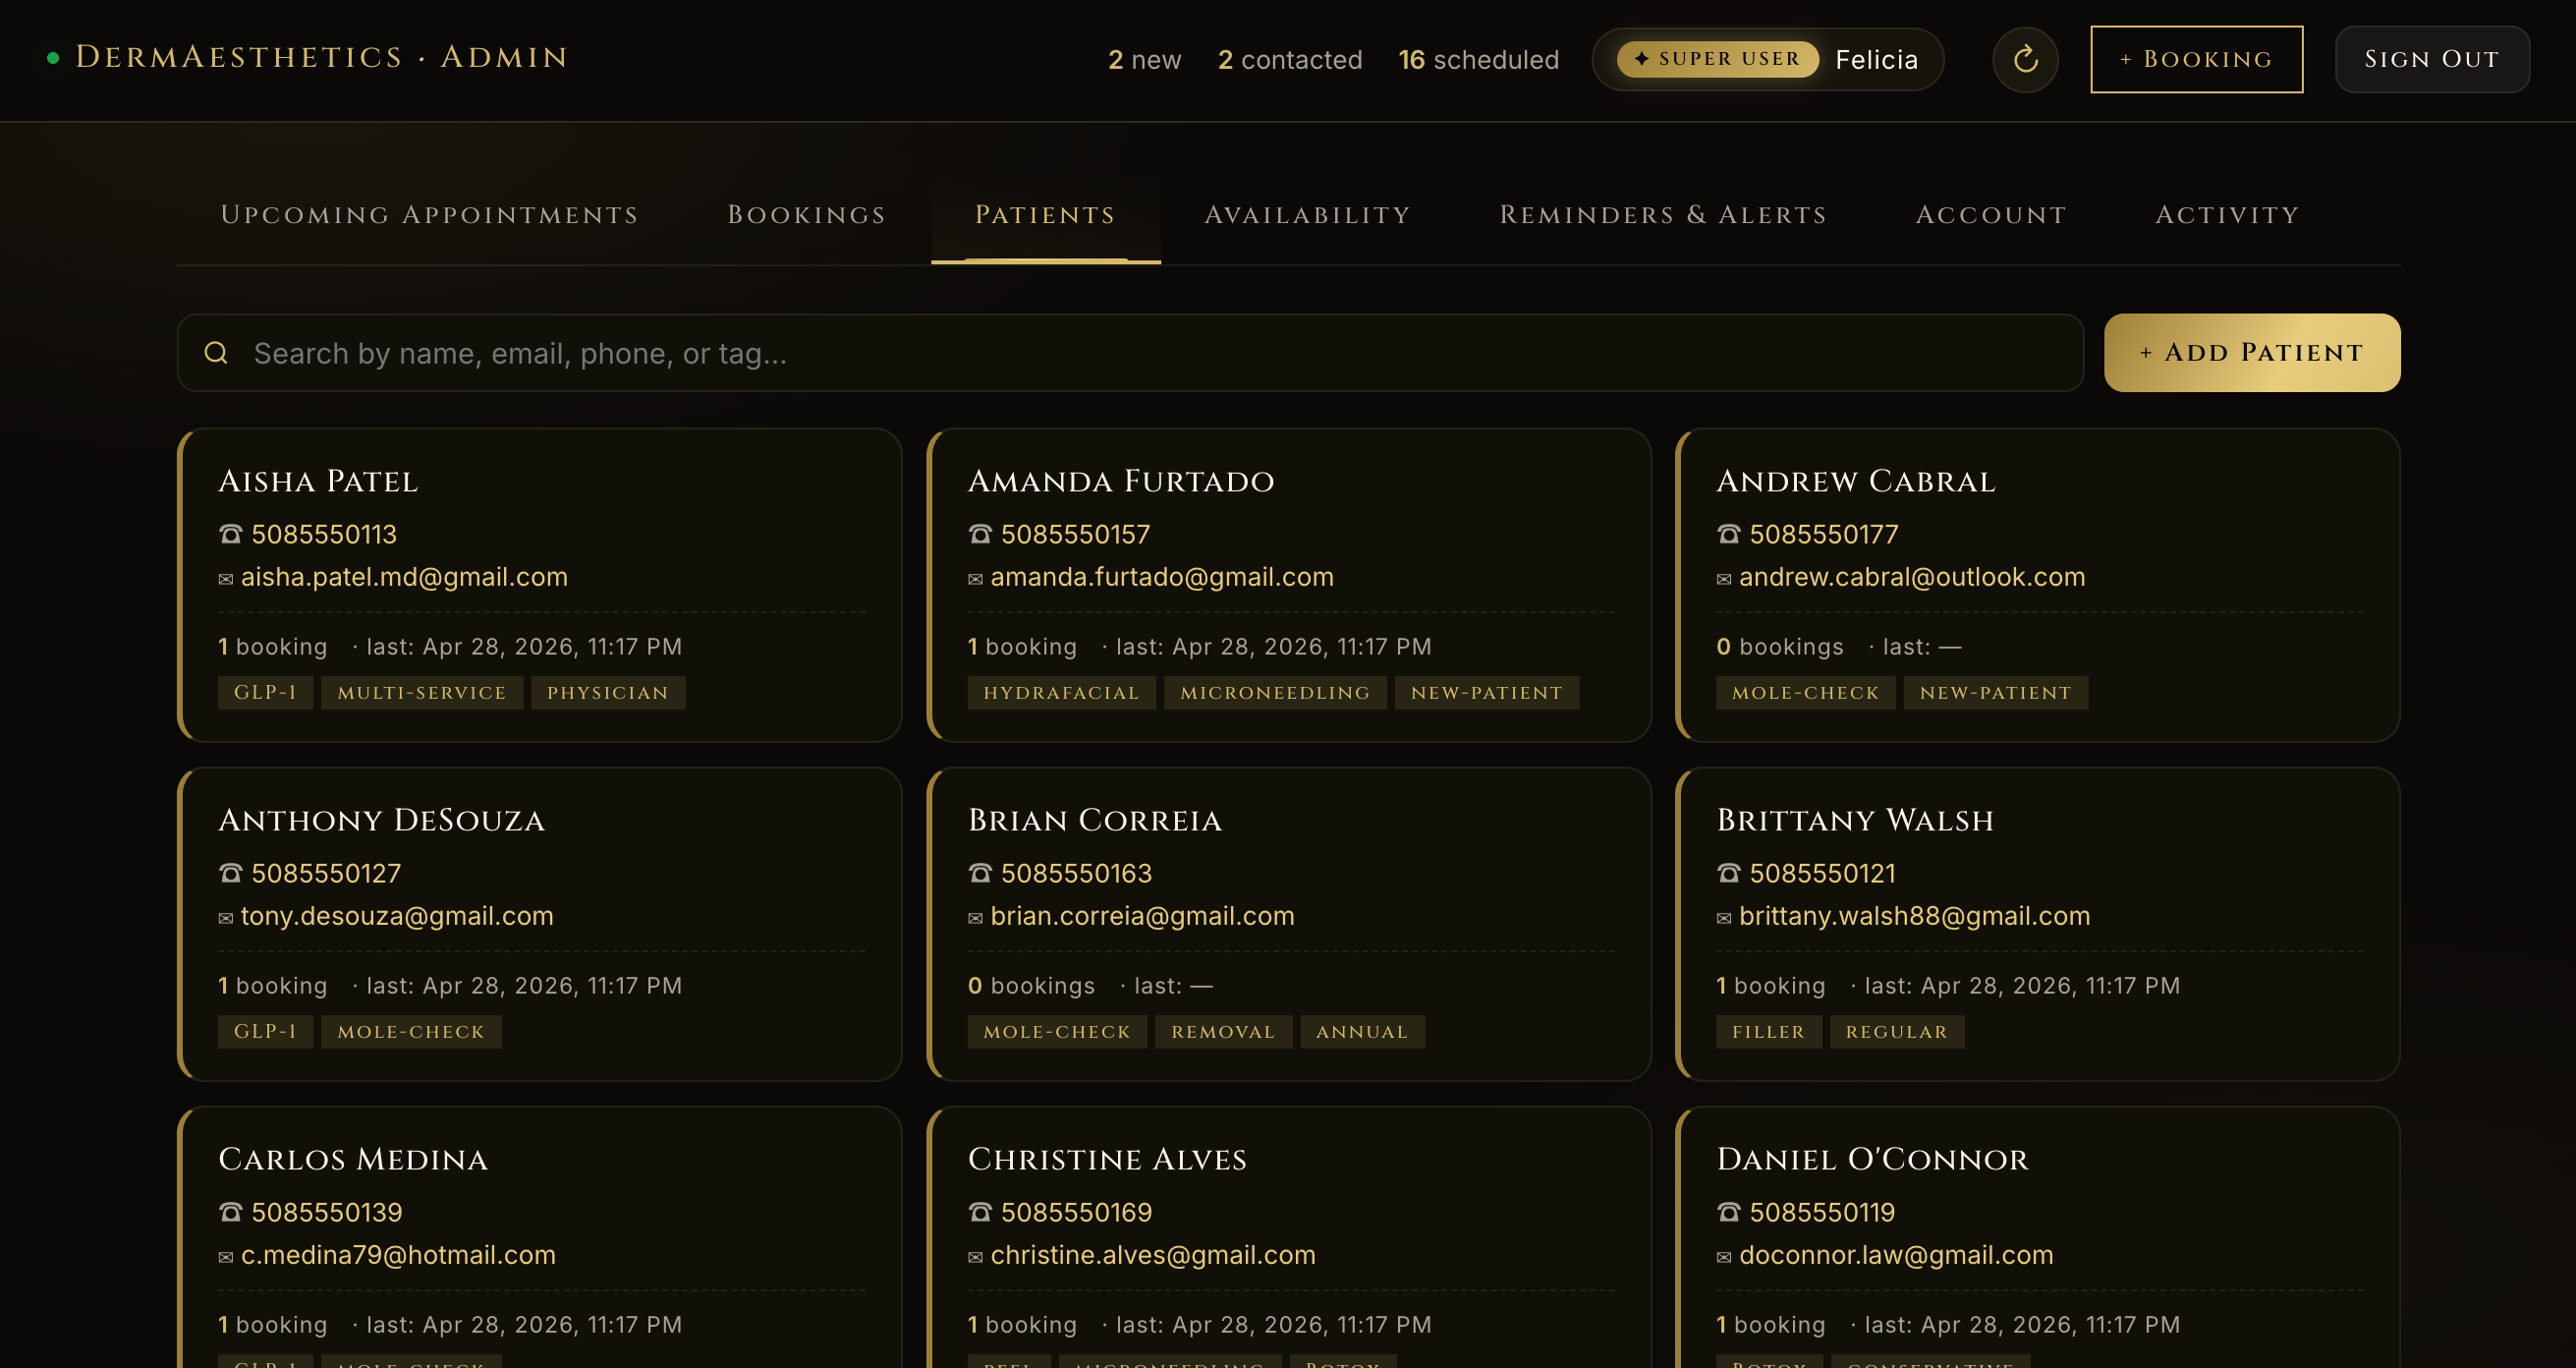Click the green status dot beside DermAesthetics

point(53,57)
